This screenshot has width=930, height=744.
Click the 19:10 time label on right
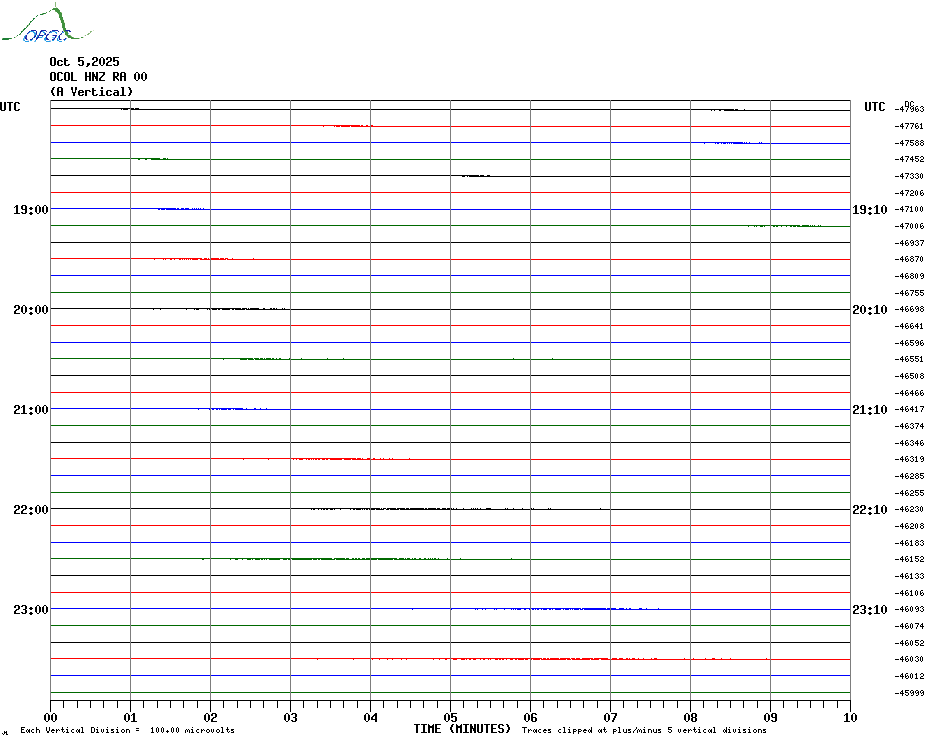[869, 210]
